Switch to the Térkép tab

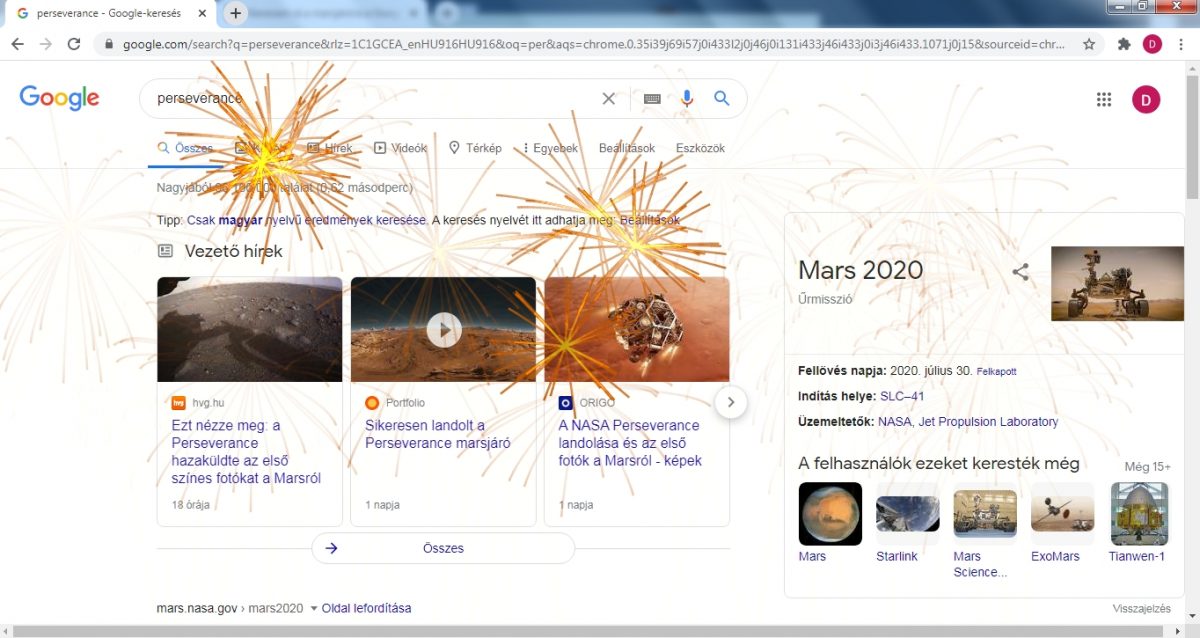(x=475, y=148)
